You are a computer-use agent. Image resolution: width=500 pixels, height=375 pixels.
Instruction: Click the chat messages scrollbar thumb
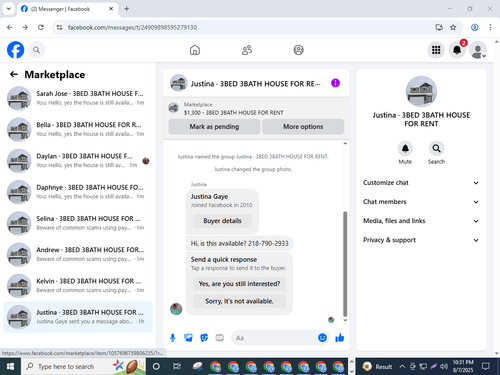click(x=345, y=264)
